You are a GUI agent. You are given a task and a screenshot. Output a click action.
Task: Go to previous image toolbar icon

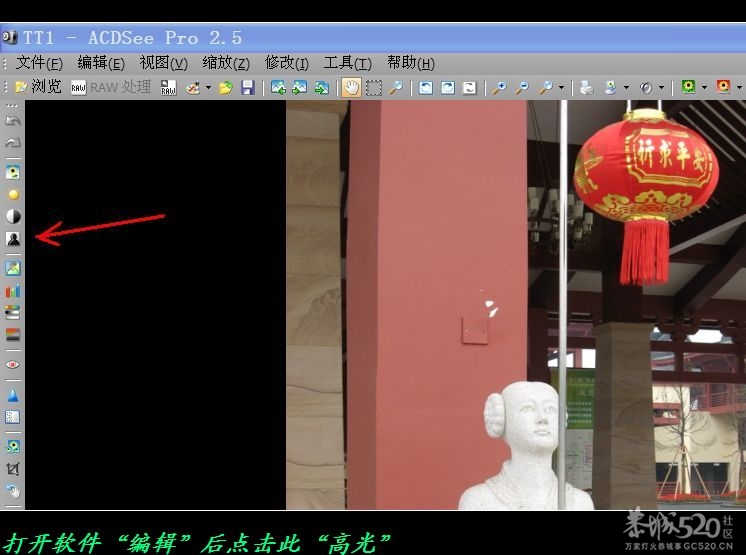point(278,88)
